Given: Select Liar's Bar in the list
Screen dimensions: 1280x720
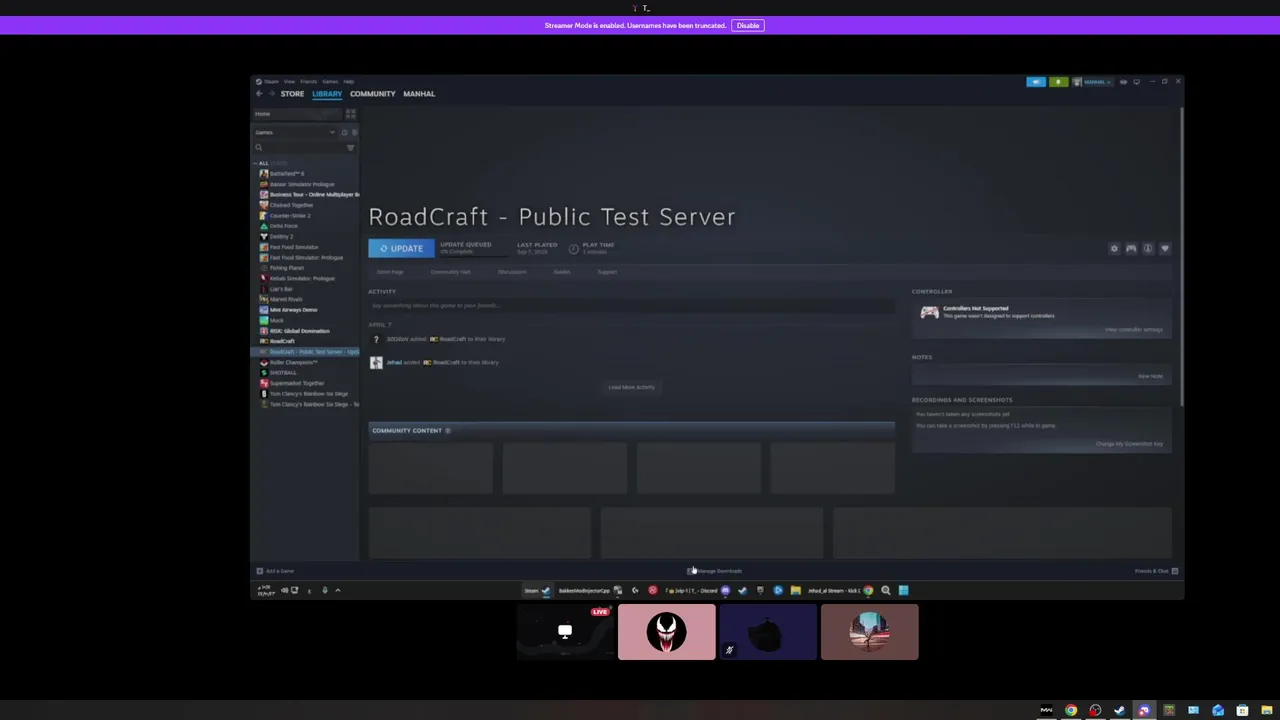Looking at the screenshot, I should click(281, 289).
